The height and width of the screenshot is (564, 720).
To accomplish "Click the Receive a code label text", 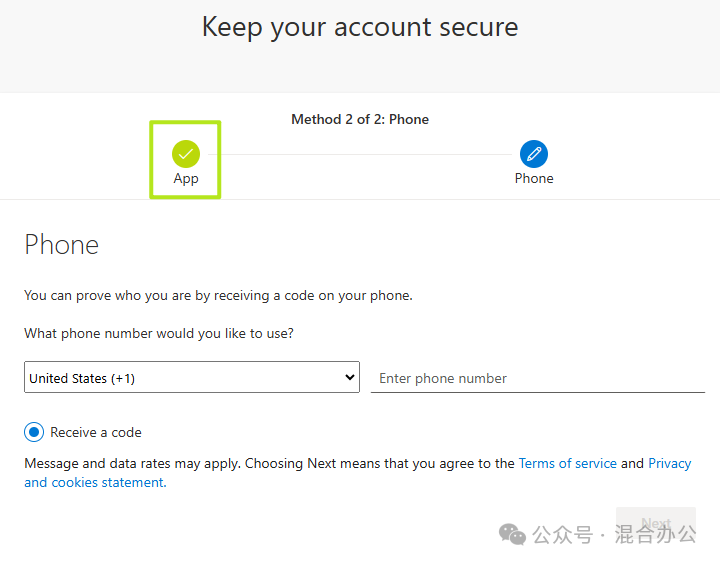I will tap(96, 432).
